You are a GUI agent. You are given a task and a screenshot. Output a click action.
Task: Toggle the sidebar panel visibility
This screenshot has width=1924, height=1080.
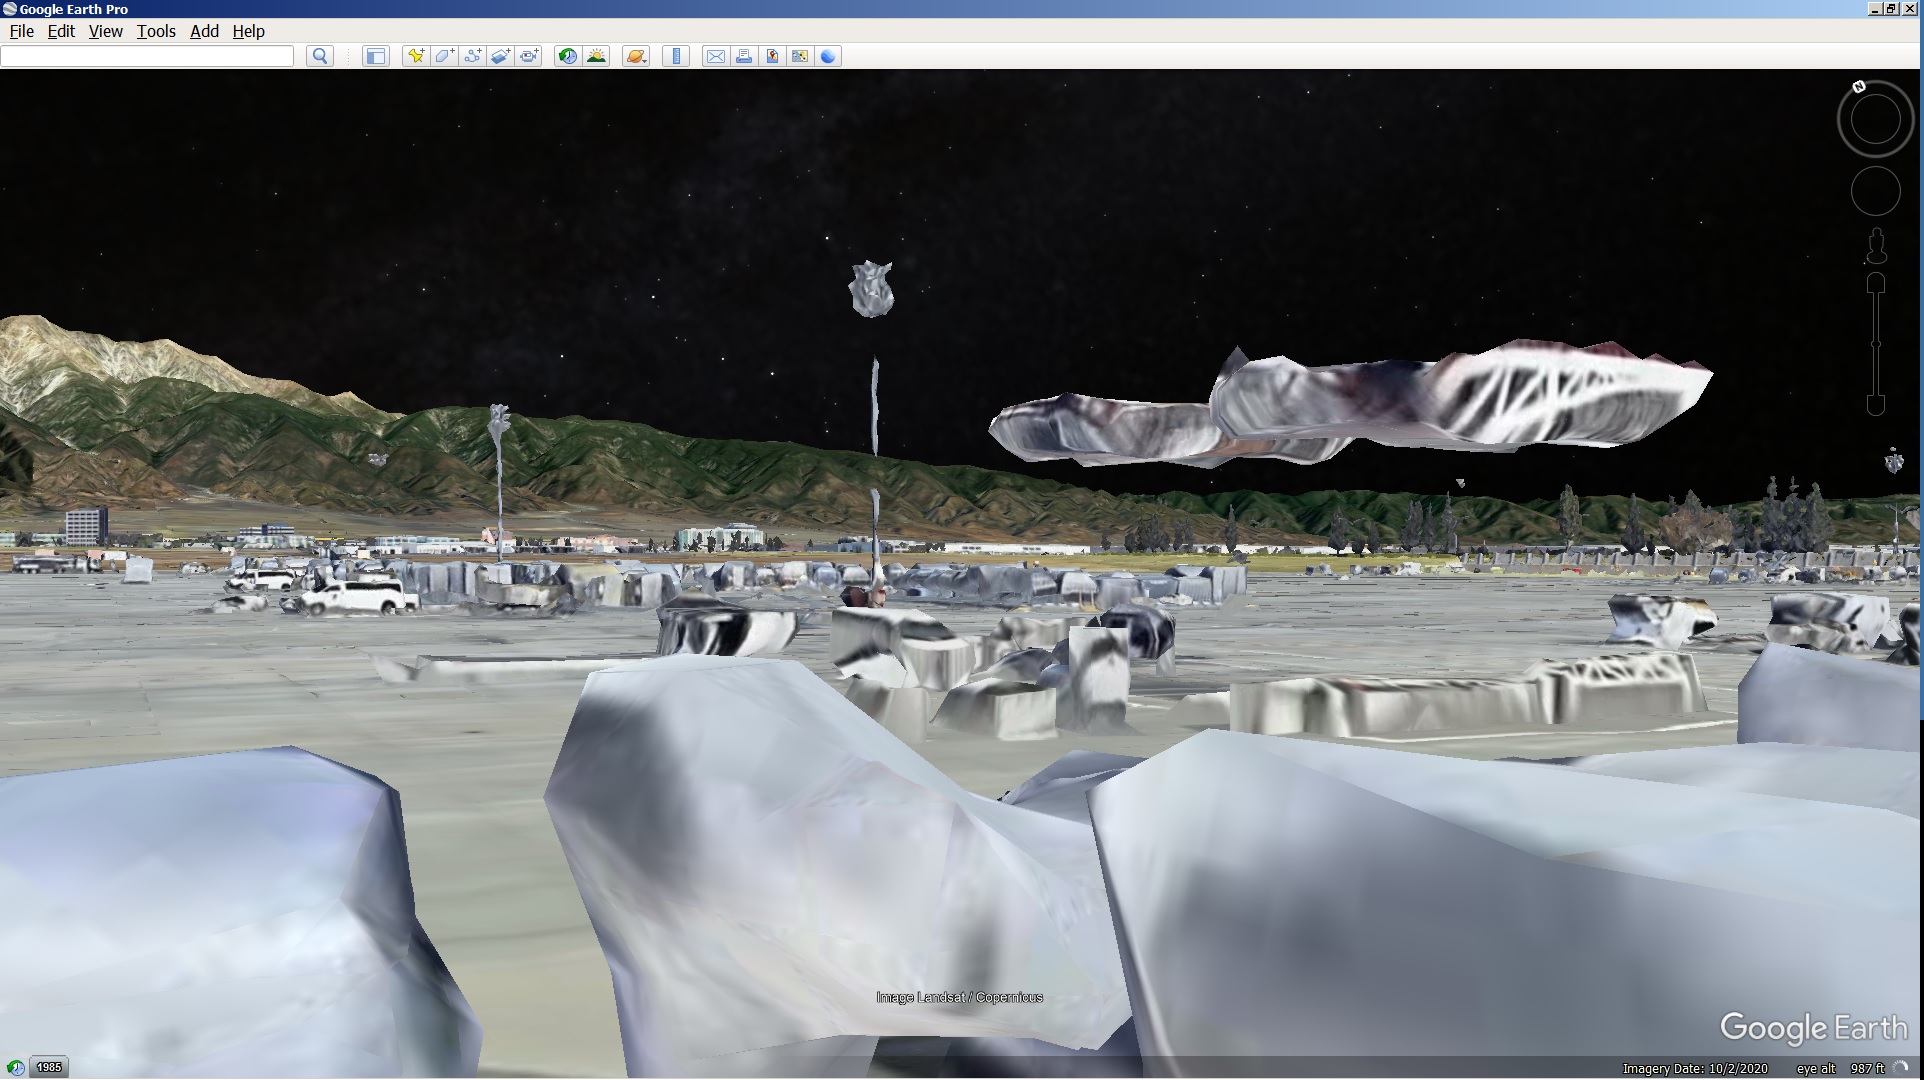(375, 56)
